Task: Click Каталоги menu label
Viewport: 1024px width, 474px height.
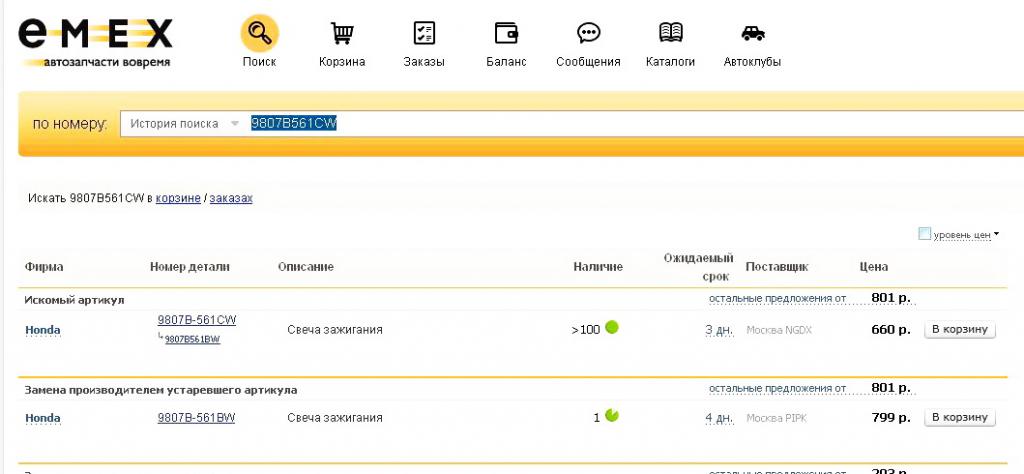Action: (671, 62)
